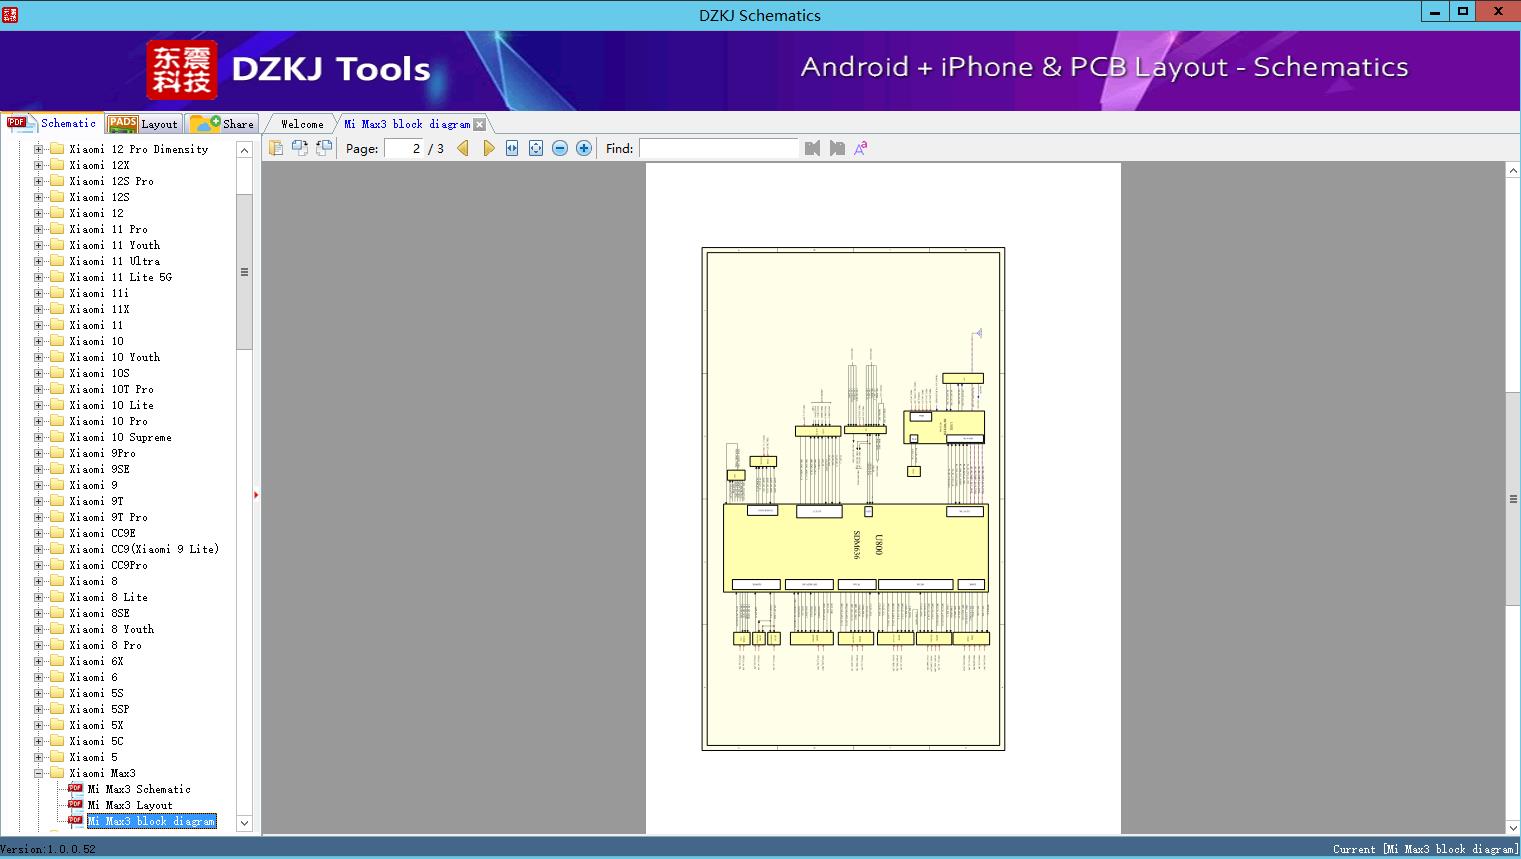1521x859 pixels.
Task: Zoom in with the plus icon
Action: pos(584,148)
